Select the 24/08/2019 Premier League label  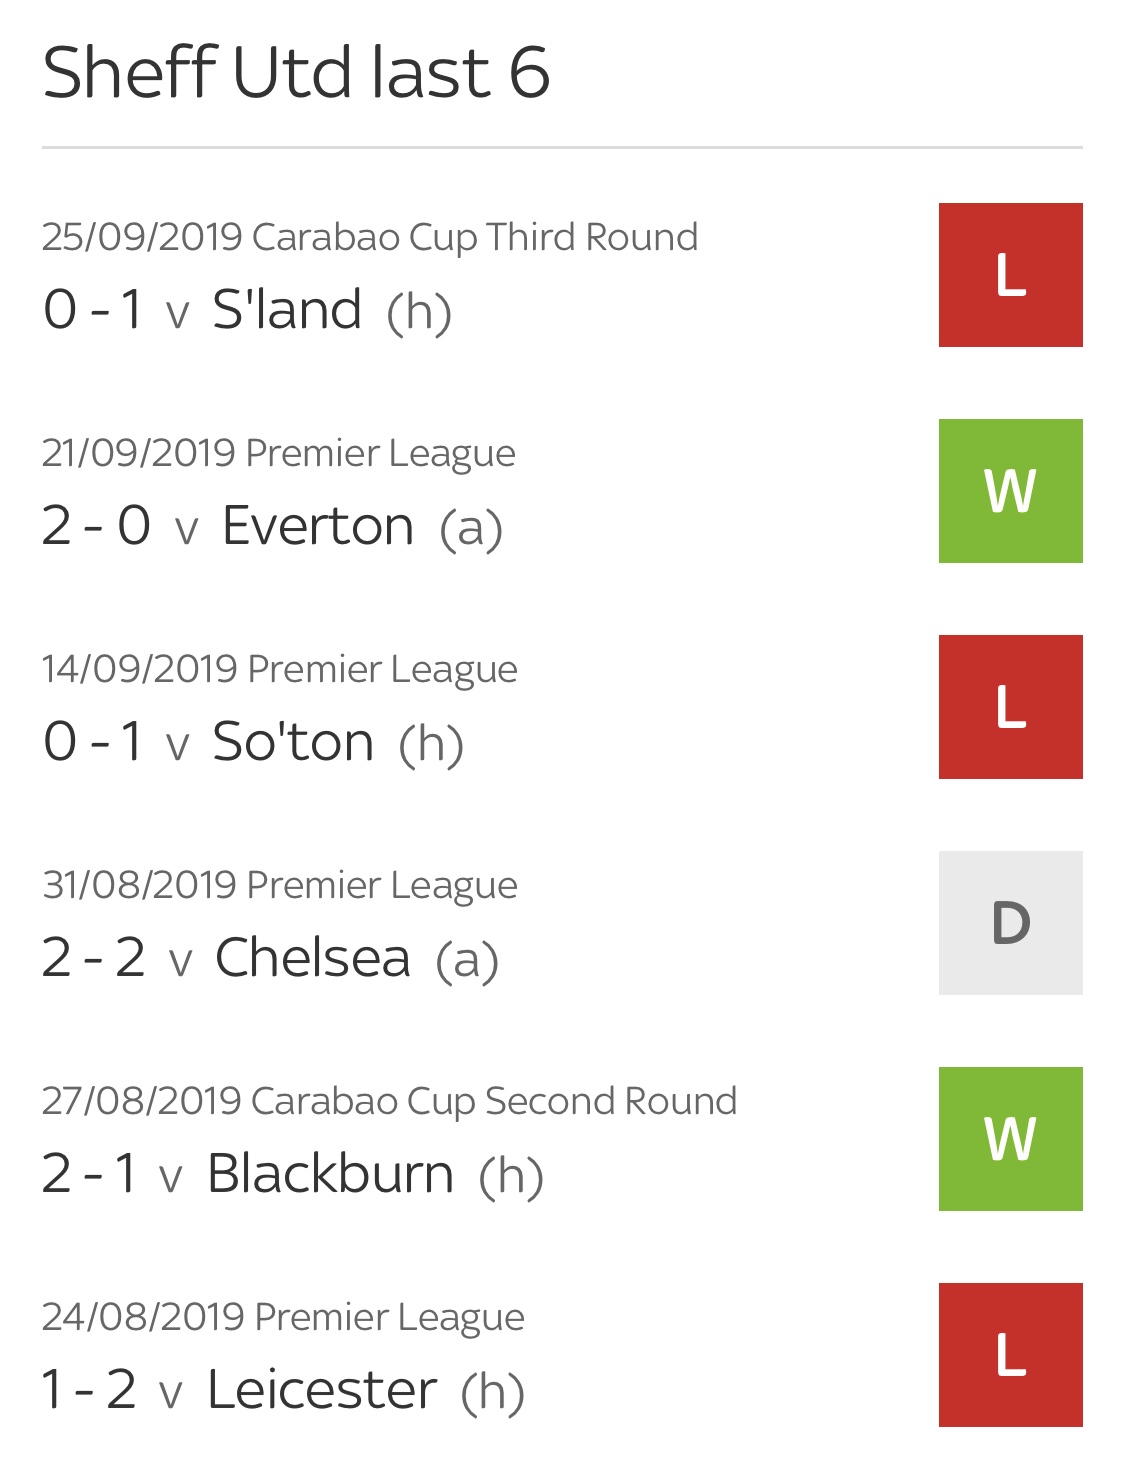coord(283,1317)
